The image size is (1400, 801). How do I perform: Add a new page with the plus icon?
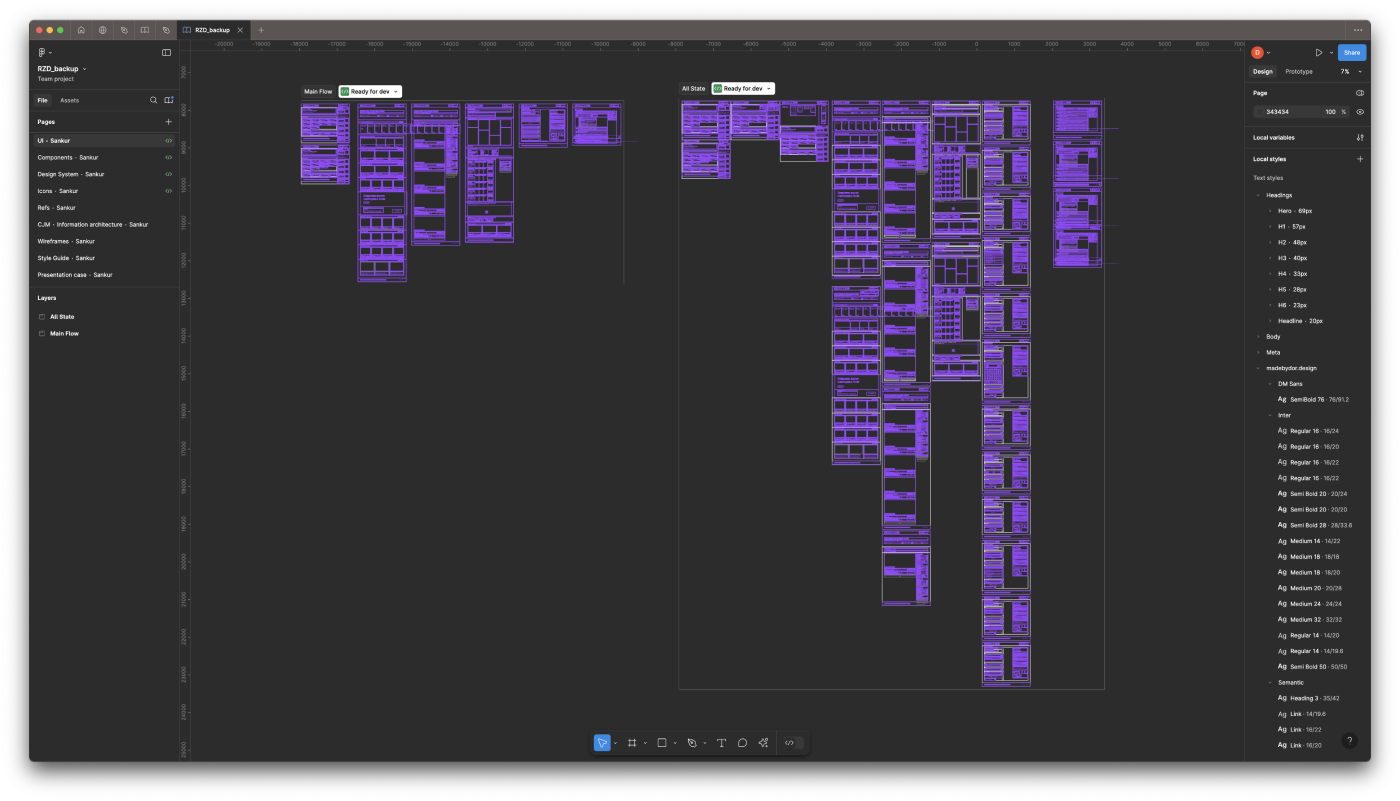coord(168,121)
